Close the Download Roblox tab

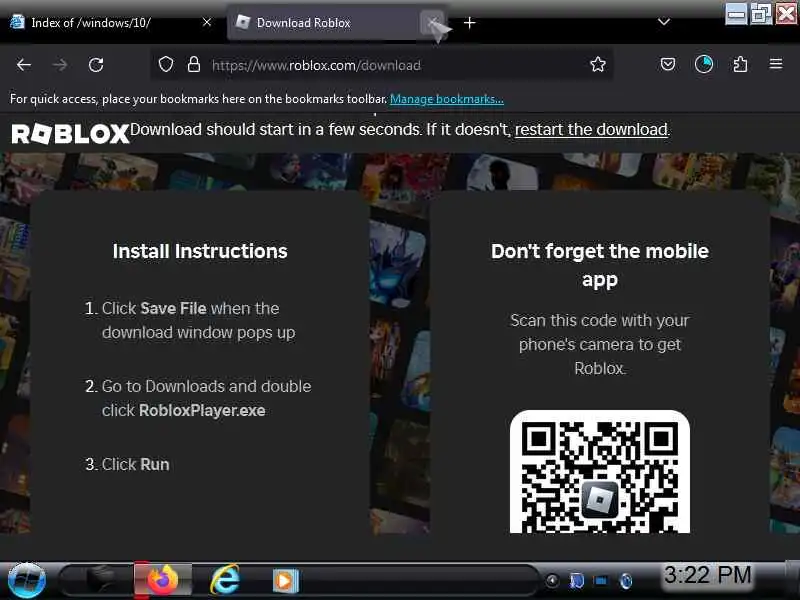[432, 22]
